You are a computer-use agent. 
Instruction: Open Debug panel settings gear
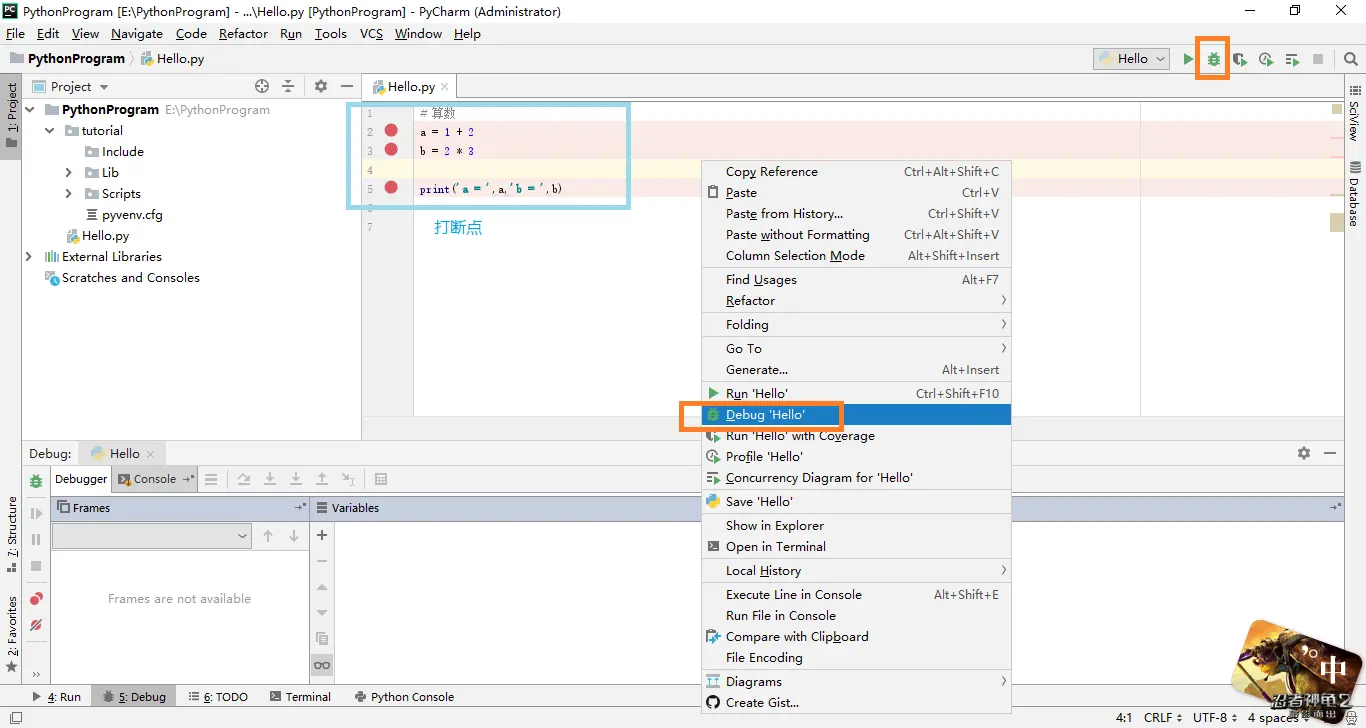pyautogui.click(x=1304, y=453)
